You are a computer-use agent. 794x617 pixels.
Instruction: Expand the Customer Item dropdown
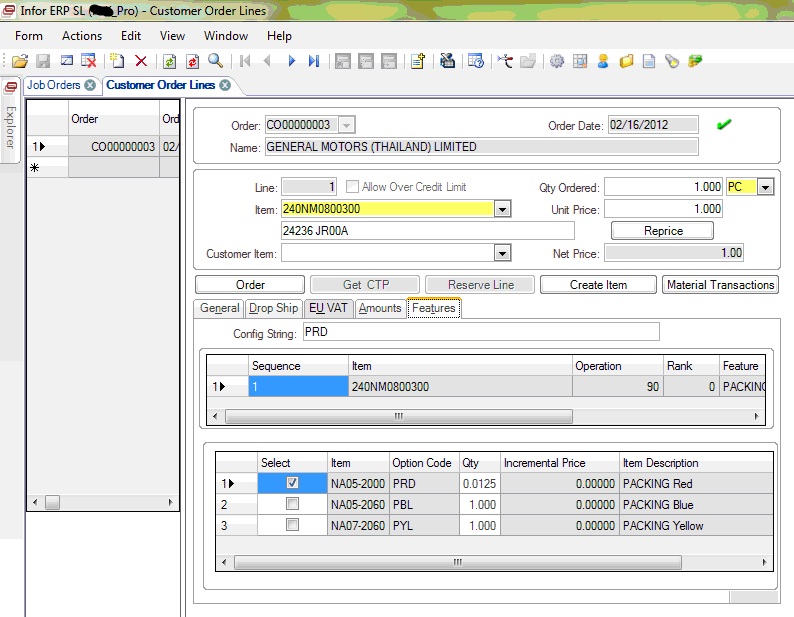pyautogui.click(x=502, y=253)
